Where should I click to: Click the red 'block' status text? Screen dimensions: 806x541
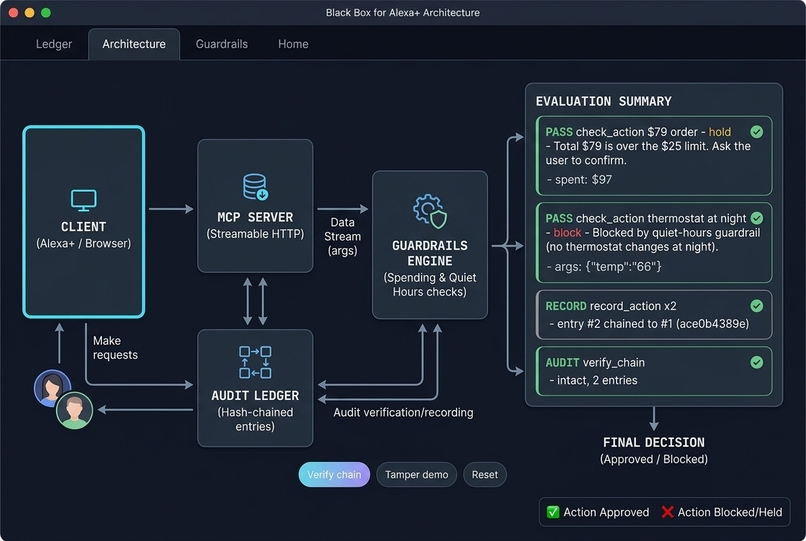567,233
